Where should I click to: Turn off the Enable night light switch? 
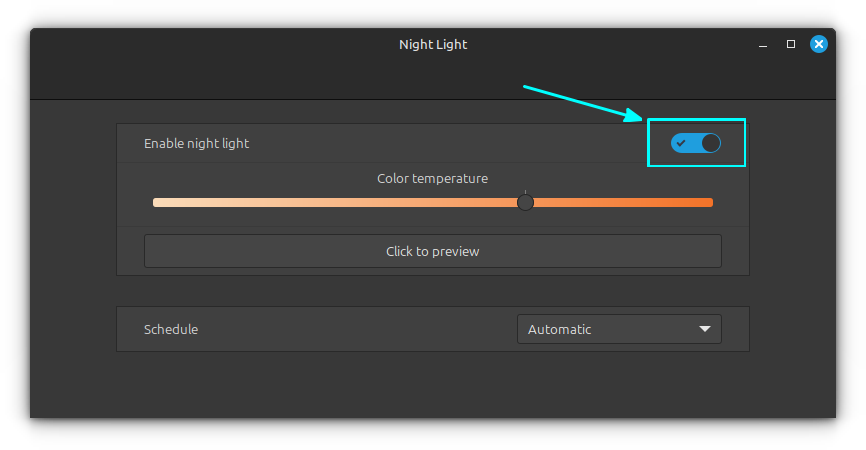(x=695, y=143)
